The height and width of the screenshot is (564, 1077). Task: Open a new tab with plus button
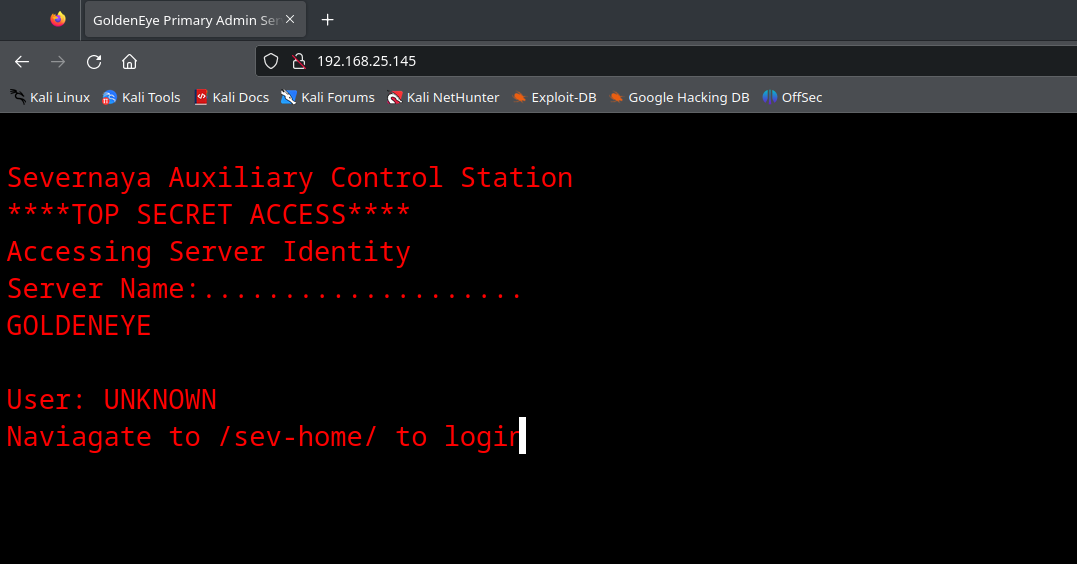click(328, 20)
